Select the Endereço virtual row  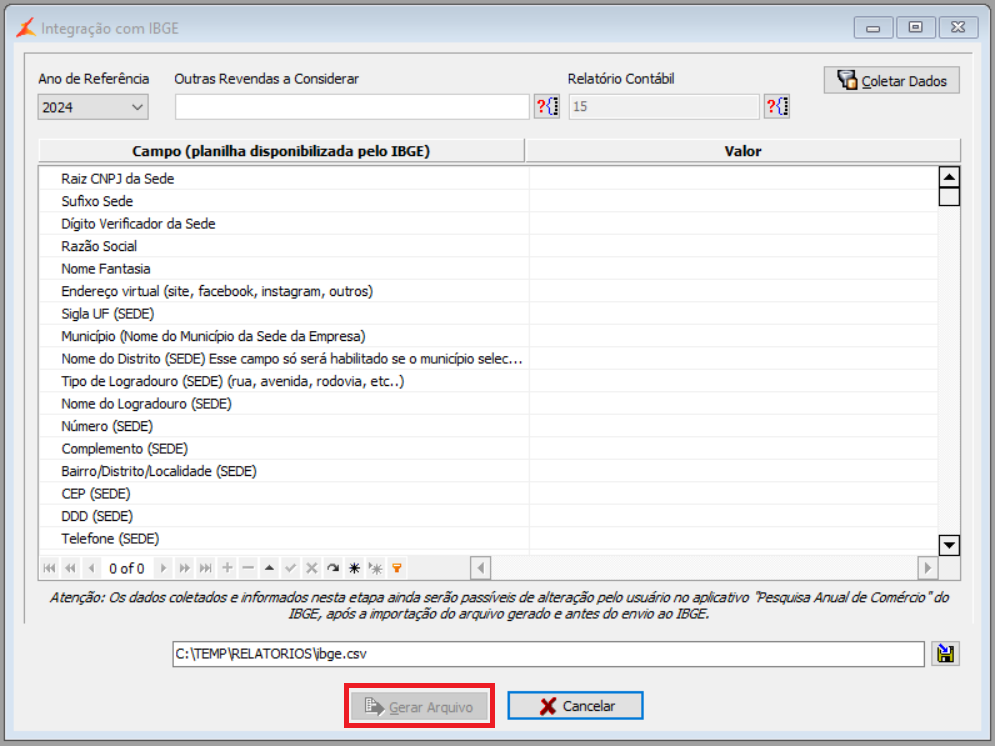(488, 291)
